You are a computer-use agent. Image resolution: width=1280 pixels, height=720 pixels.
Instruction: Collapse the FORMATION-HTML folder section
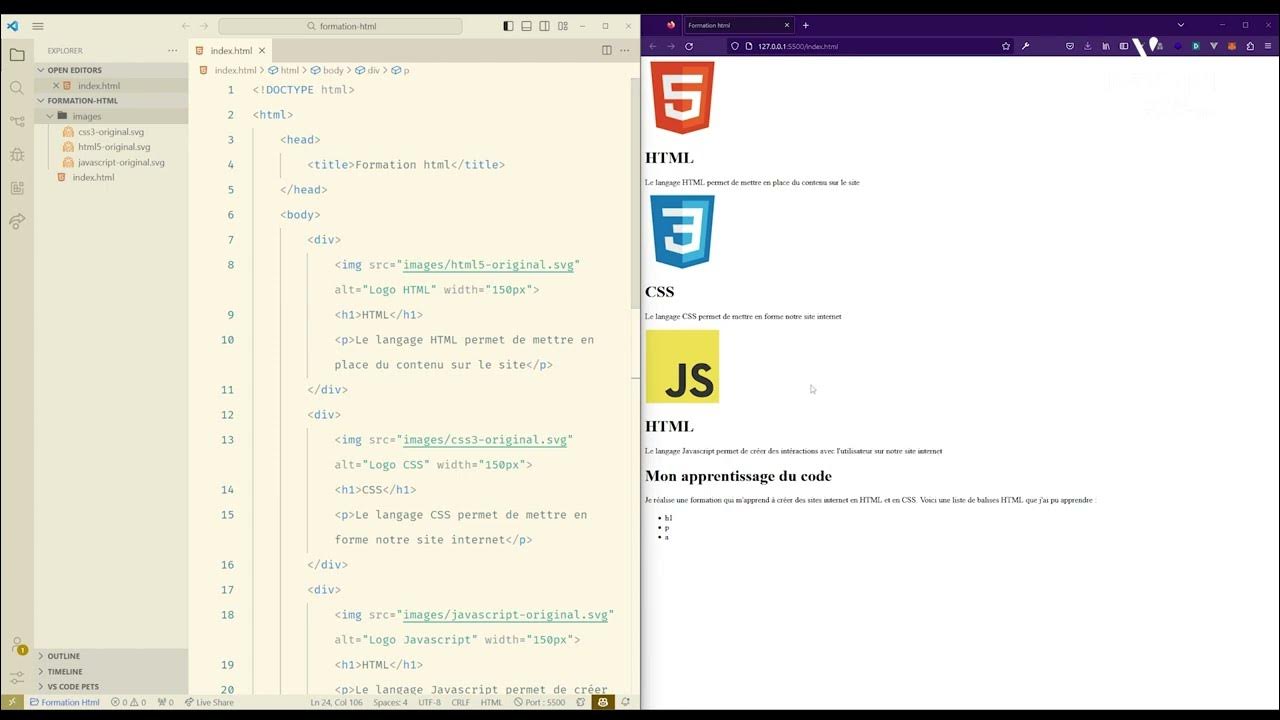111,101
